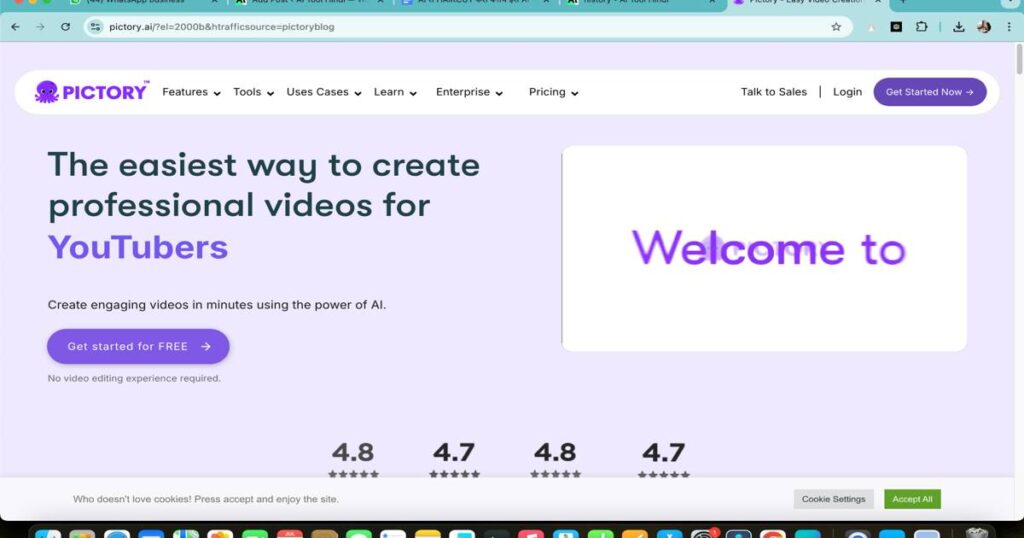Switch to the WhatsApp Business tab
This screenshot has height=538, width=1024.
[144, 3]
